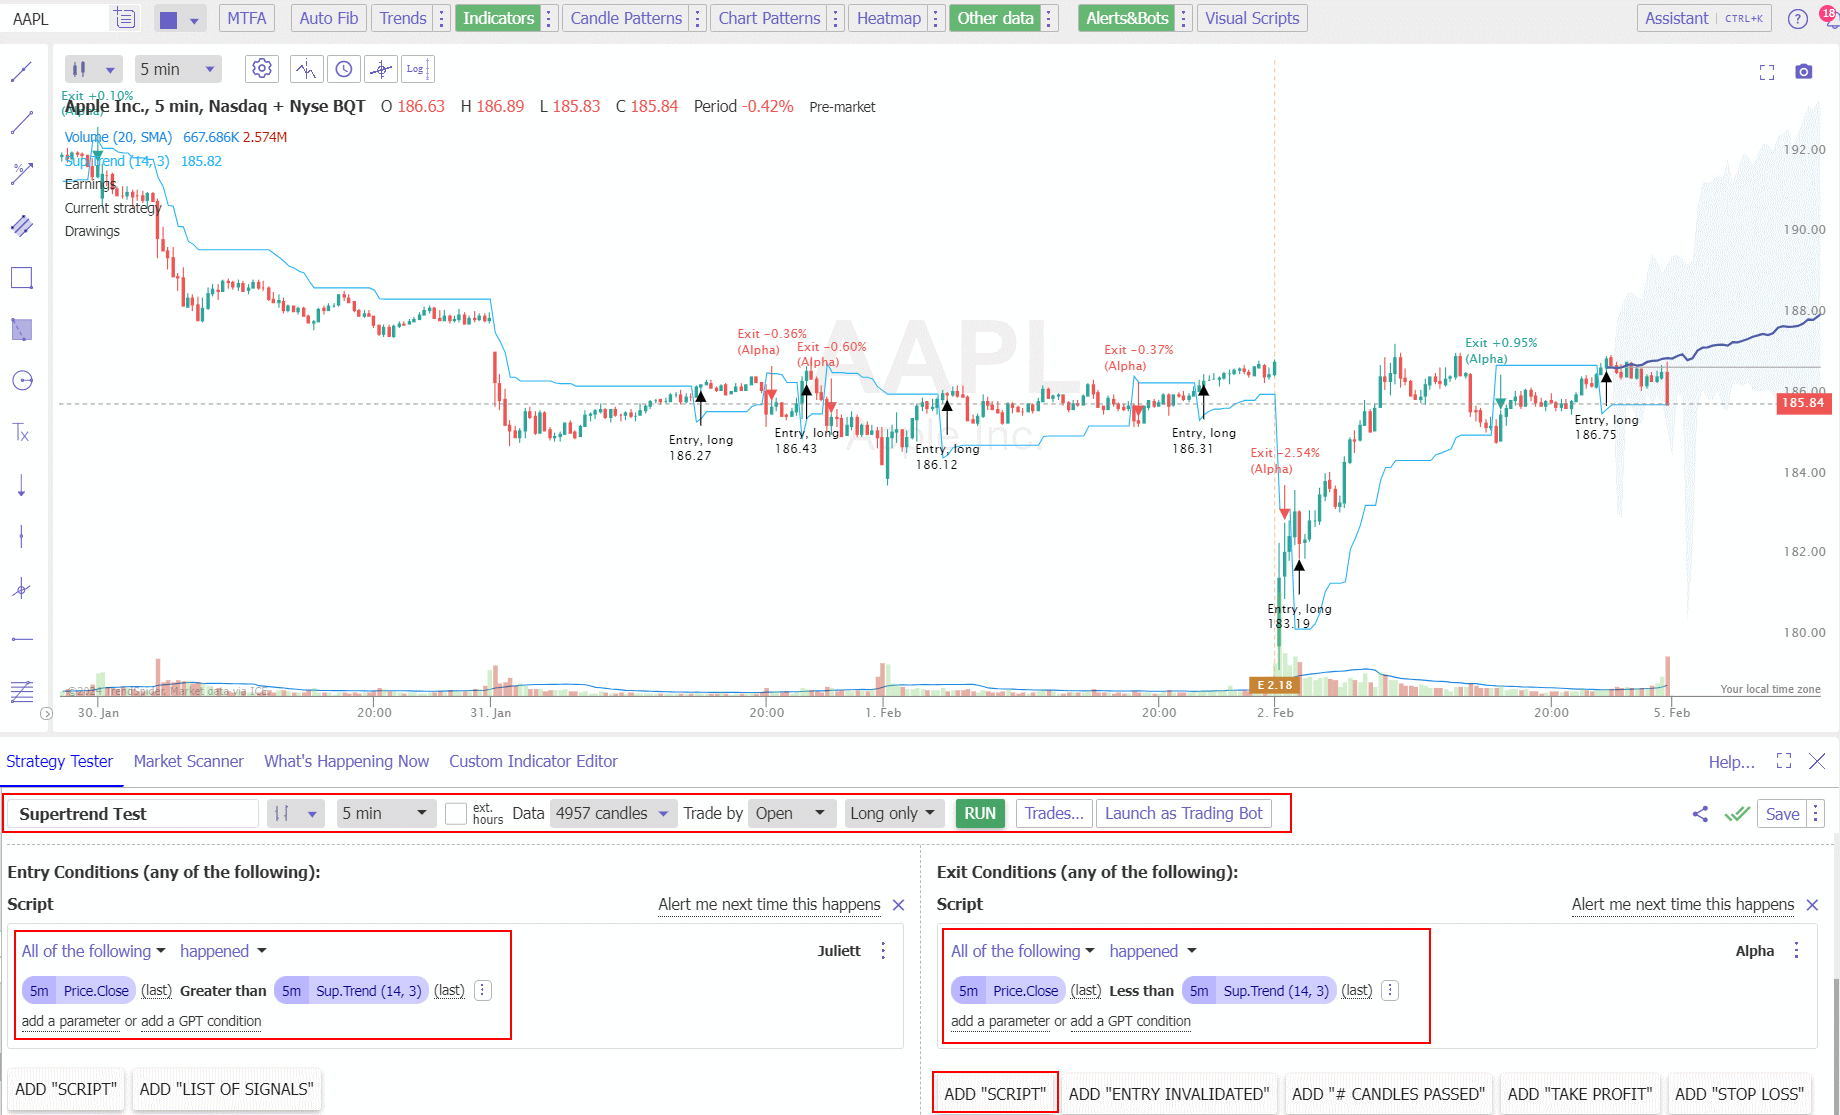Click the Supertrend Test name field

pos(131,813)
